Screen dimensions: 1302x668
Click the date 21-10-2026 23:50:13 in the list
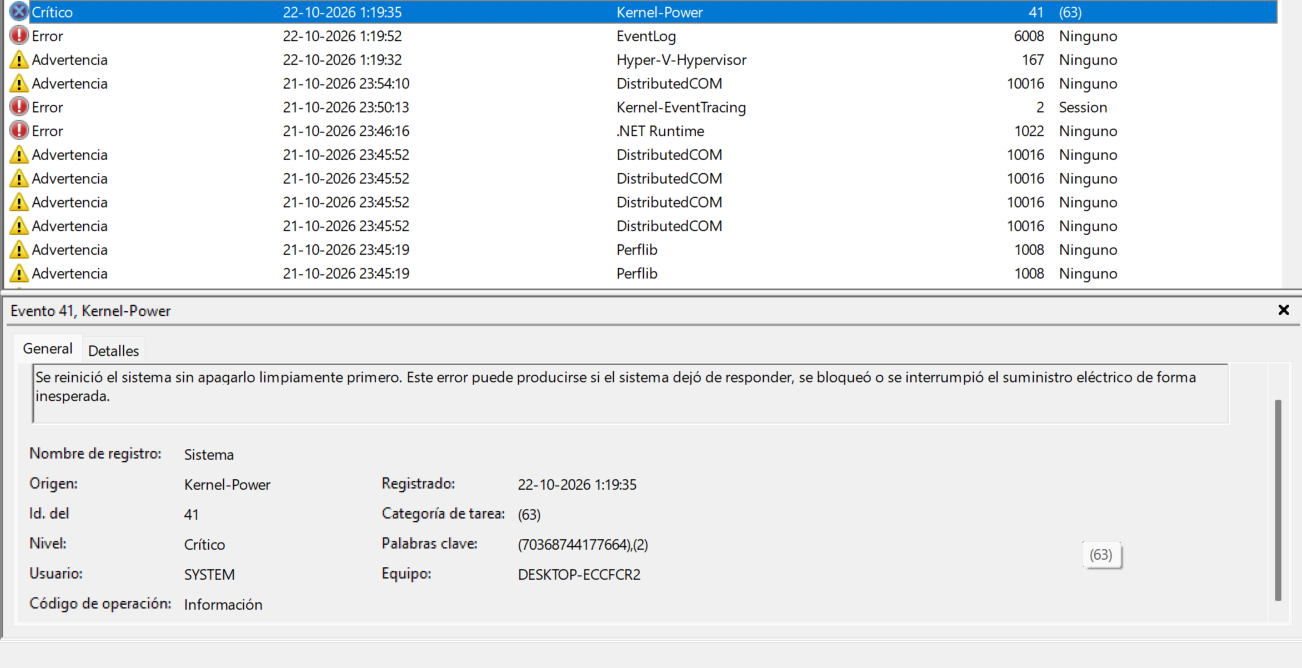click(x=346, y=107)
